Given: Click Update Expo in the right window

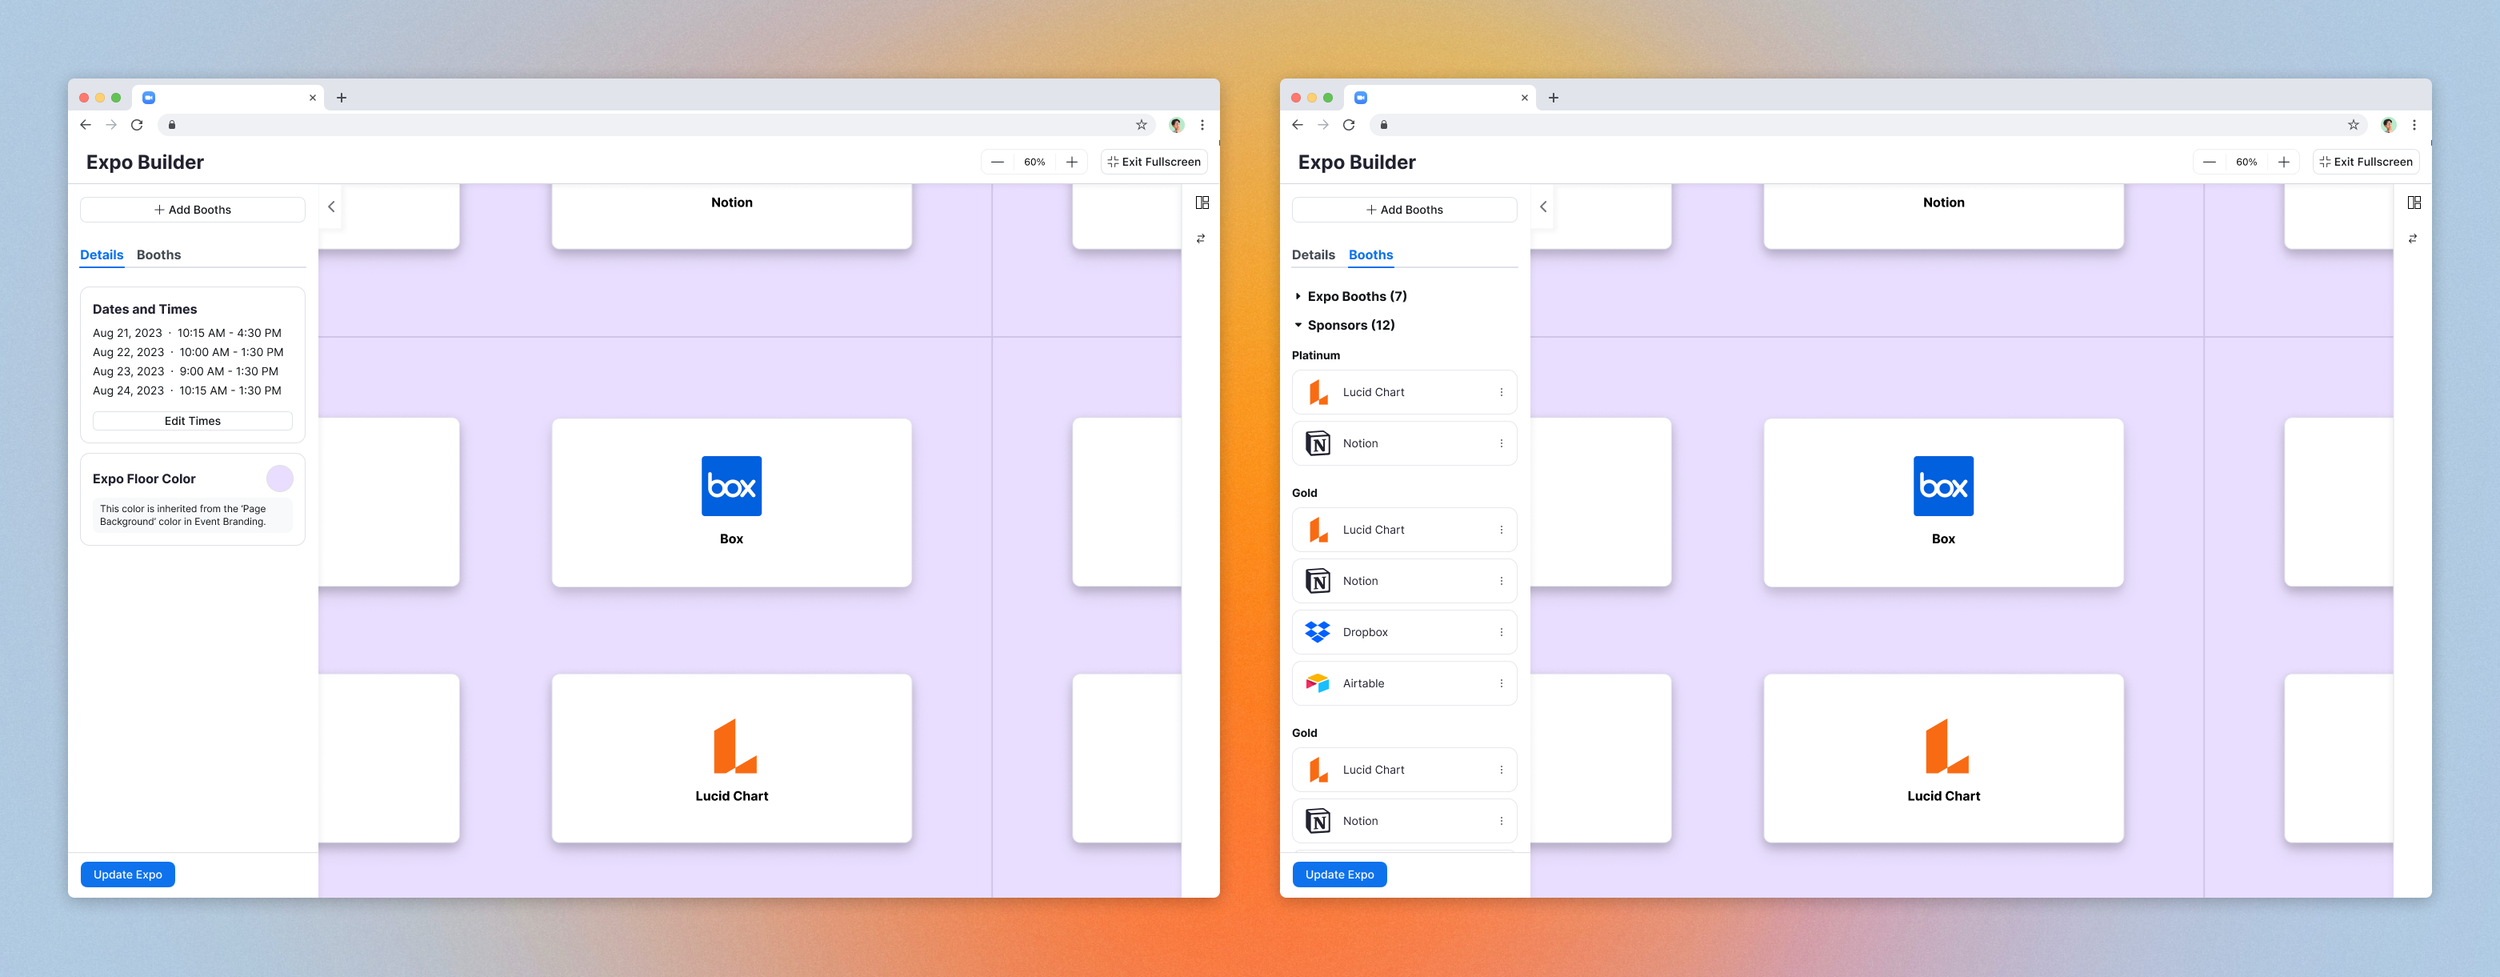Looking at the screenshot, I should tap(1340, 875).
